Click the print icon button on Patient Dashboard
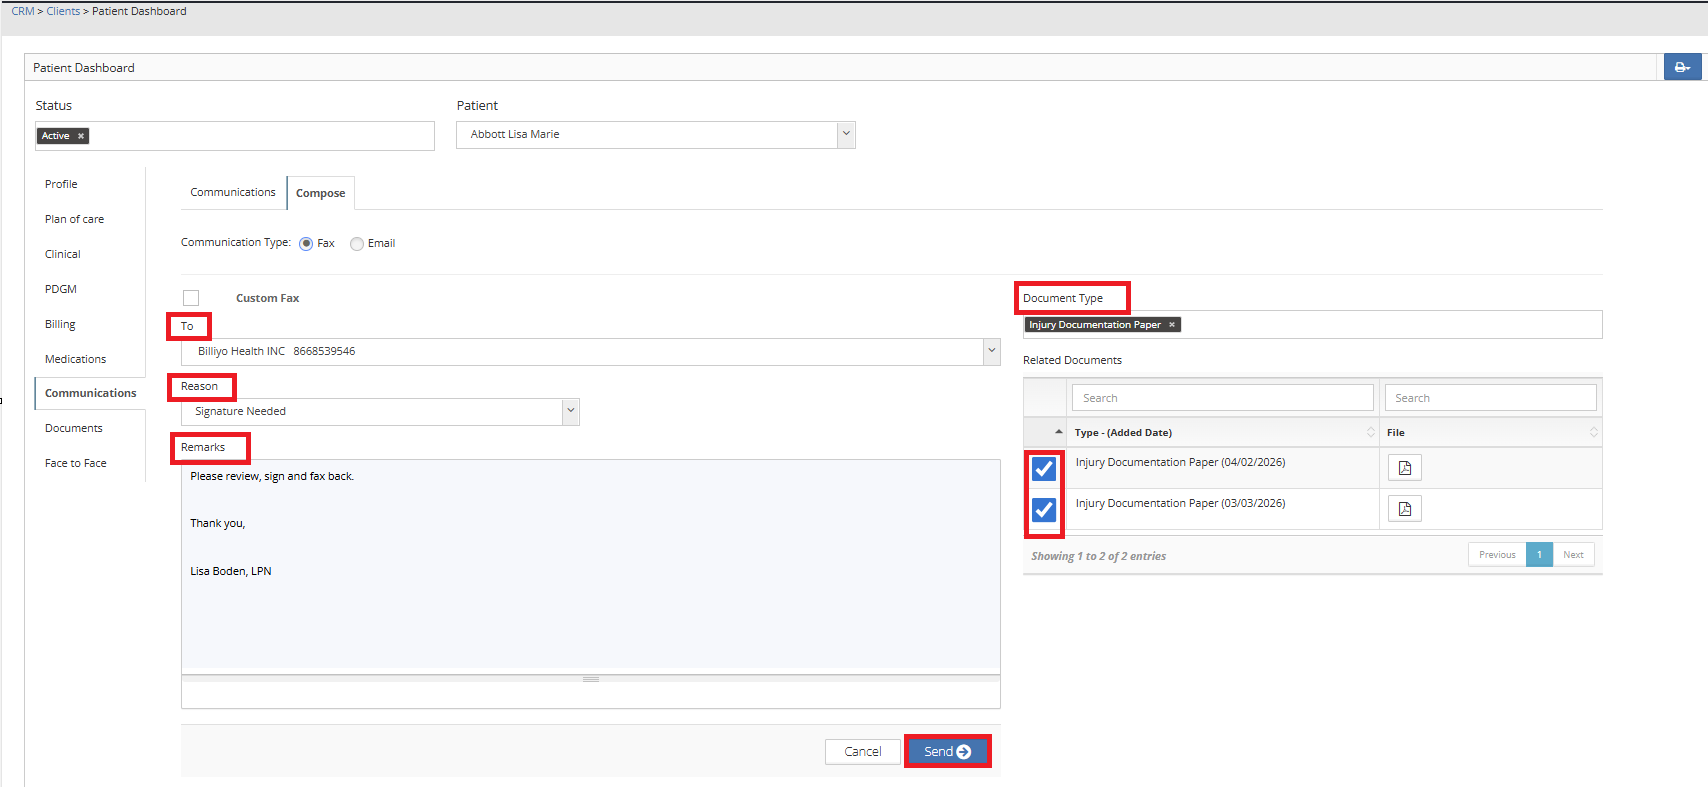Image resolution: width=1708 pixels, height=787 pixels. tap(1682, 67)
